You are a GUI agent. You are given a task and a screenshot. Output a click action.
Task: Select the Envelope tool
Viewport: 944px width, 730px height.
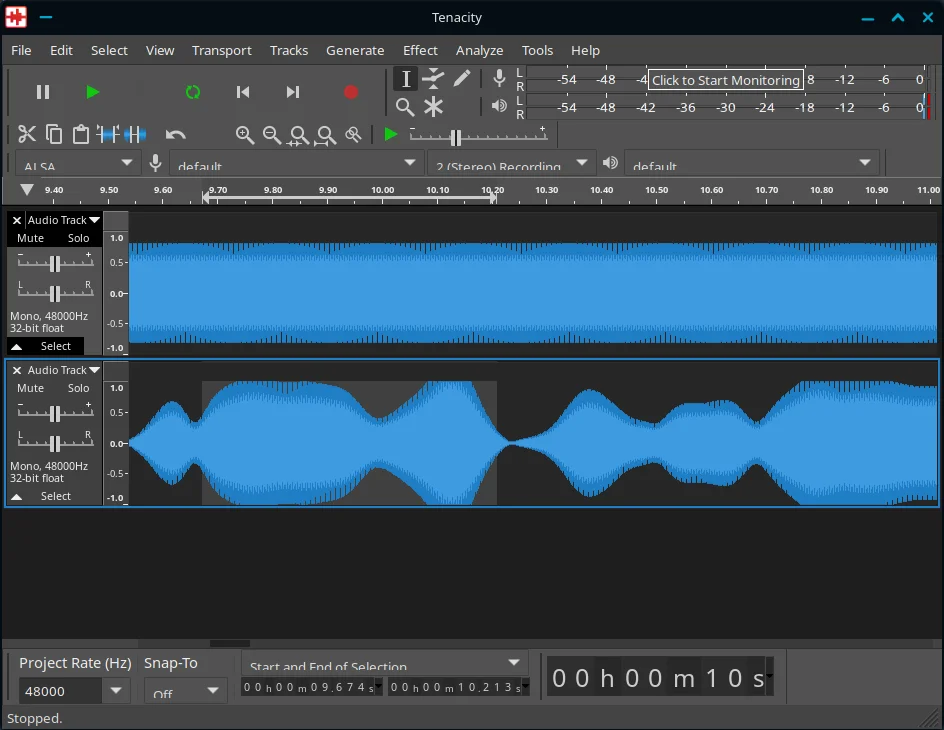coord(433,79)
